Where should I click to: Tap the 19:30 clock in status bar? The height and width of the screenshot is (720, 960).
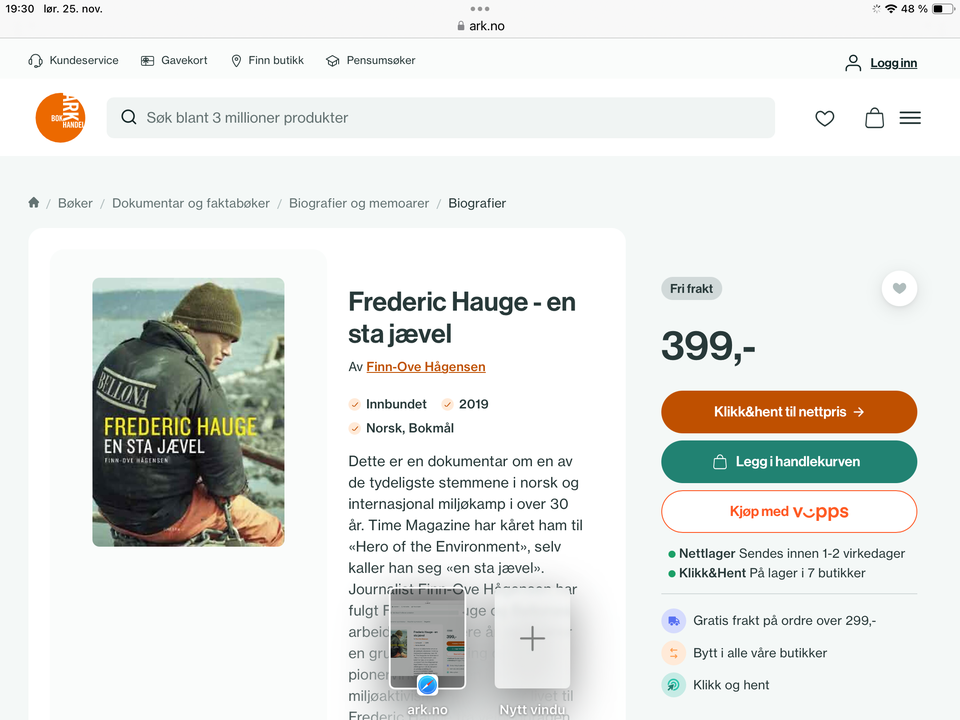pos(20,9)
